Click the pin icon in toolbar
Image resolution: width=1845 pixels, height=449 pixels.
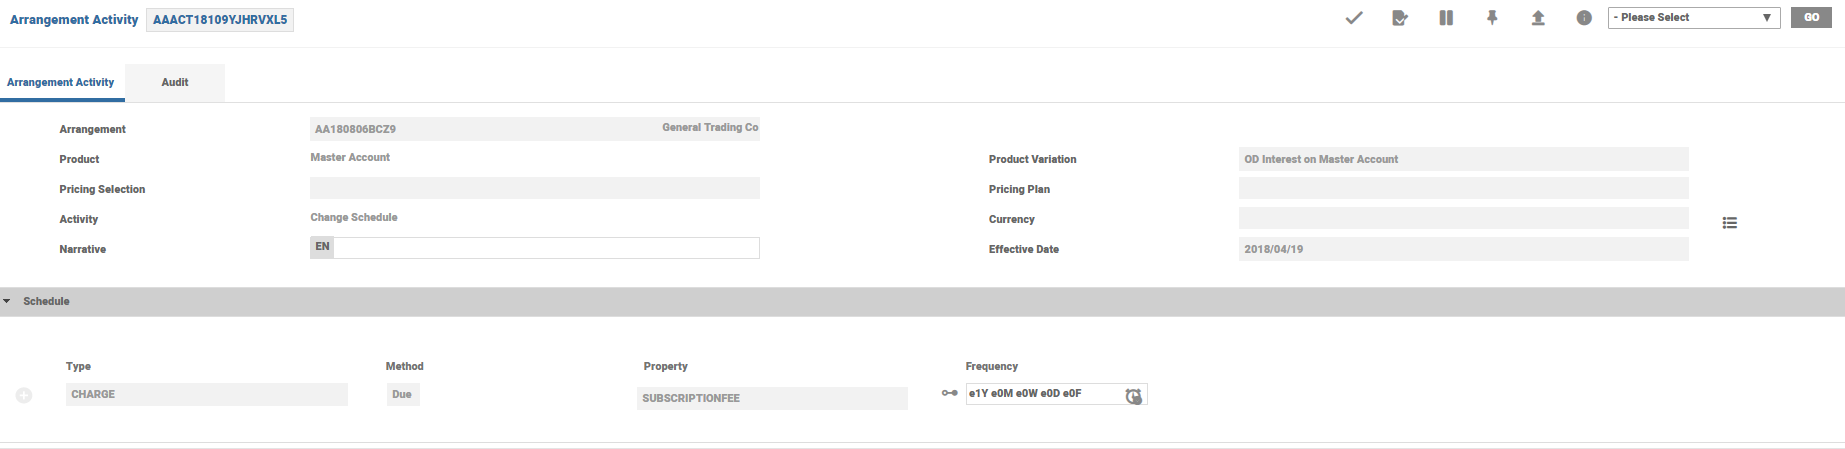(x=1492, y=18)
